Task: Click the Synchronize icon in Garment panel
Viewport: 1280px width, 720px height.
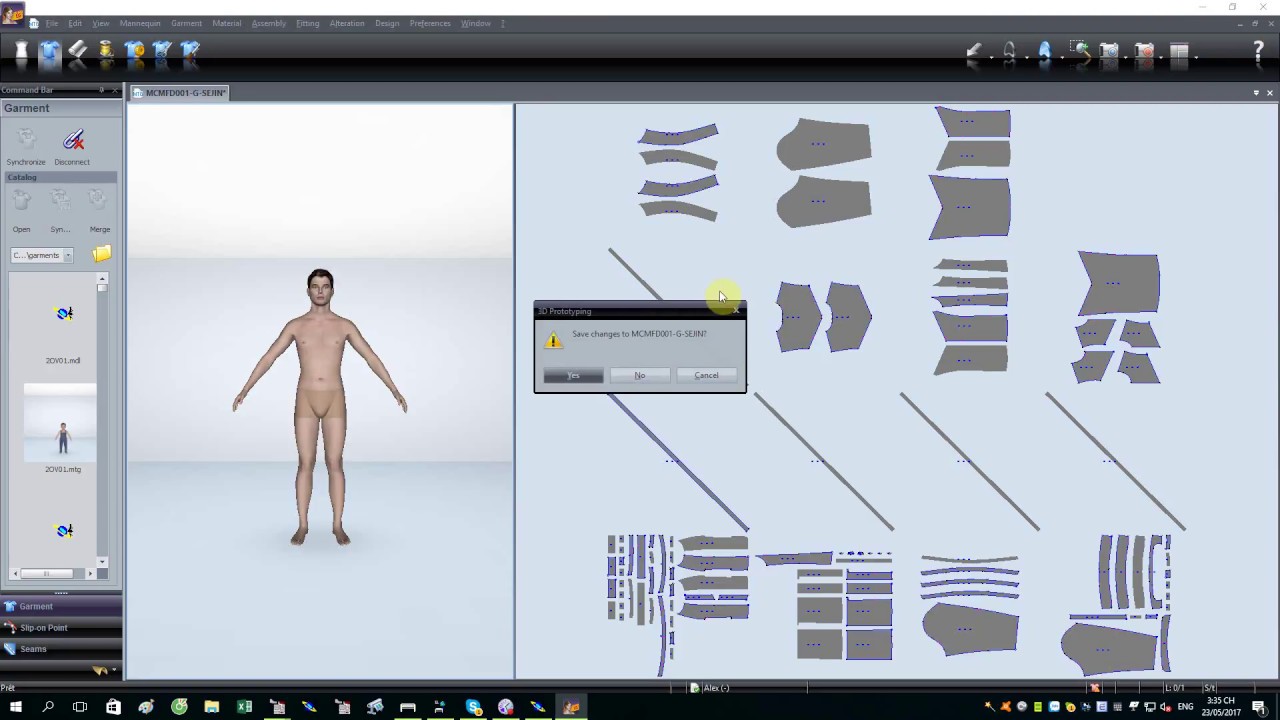Action: [26, 141]
